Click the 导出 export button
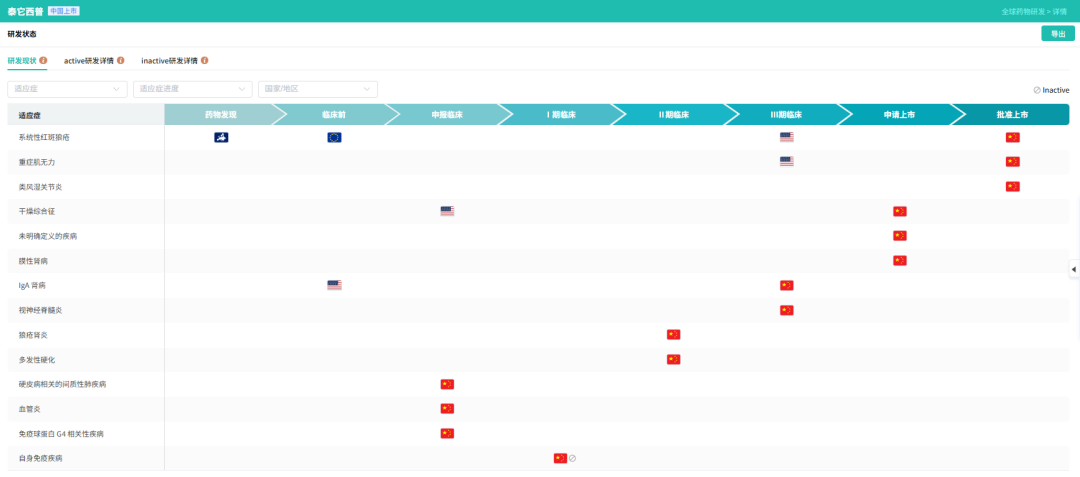Image resolution: width=1080 pixels, height=477 pixels. (1057, 34)
